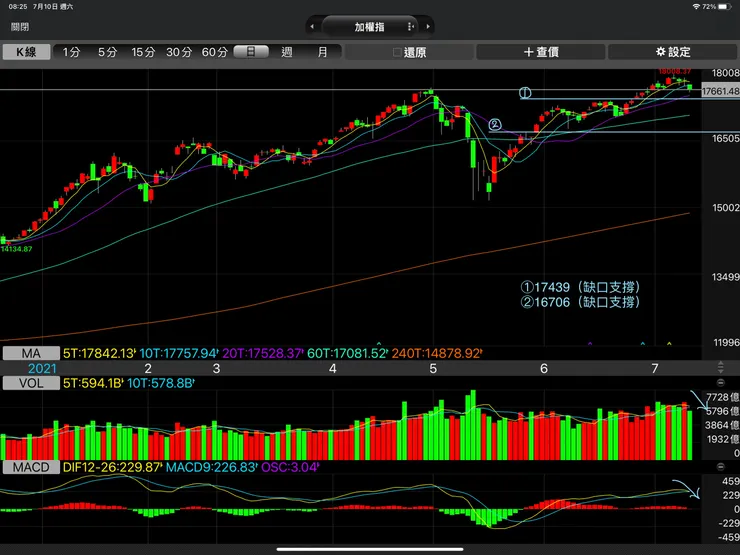Image resolution: width=740 pixels, height=555 pixels.
Task: Tap the MACD indicator label
Action: coord(31,468)
